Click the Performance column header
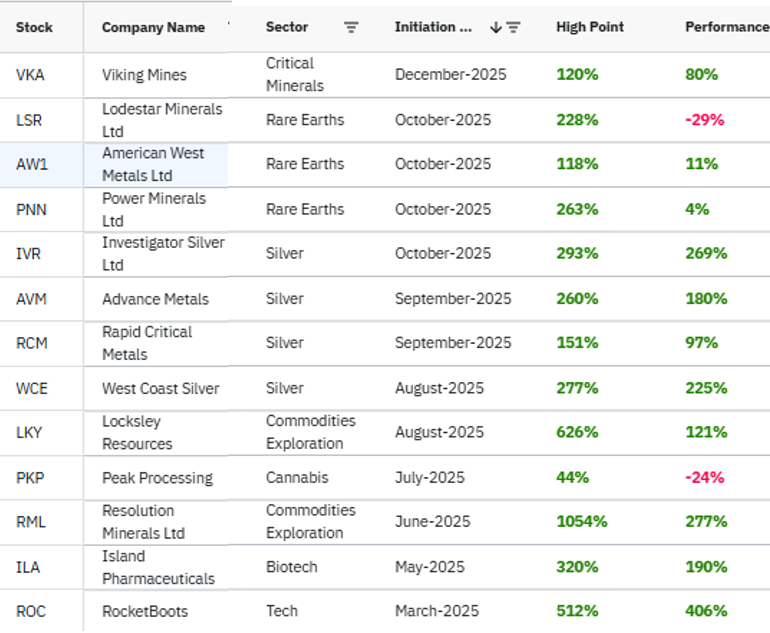This screenshot has width=770, height=633. point(726,28)
